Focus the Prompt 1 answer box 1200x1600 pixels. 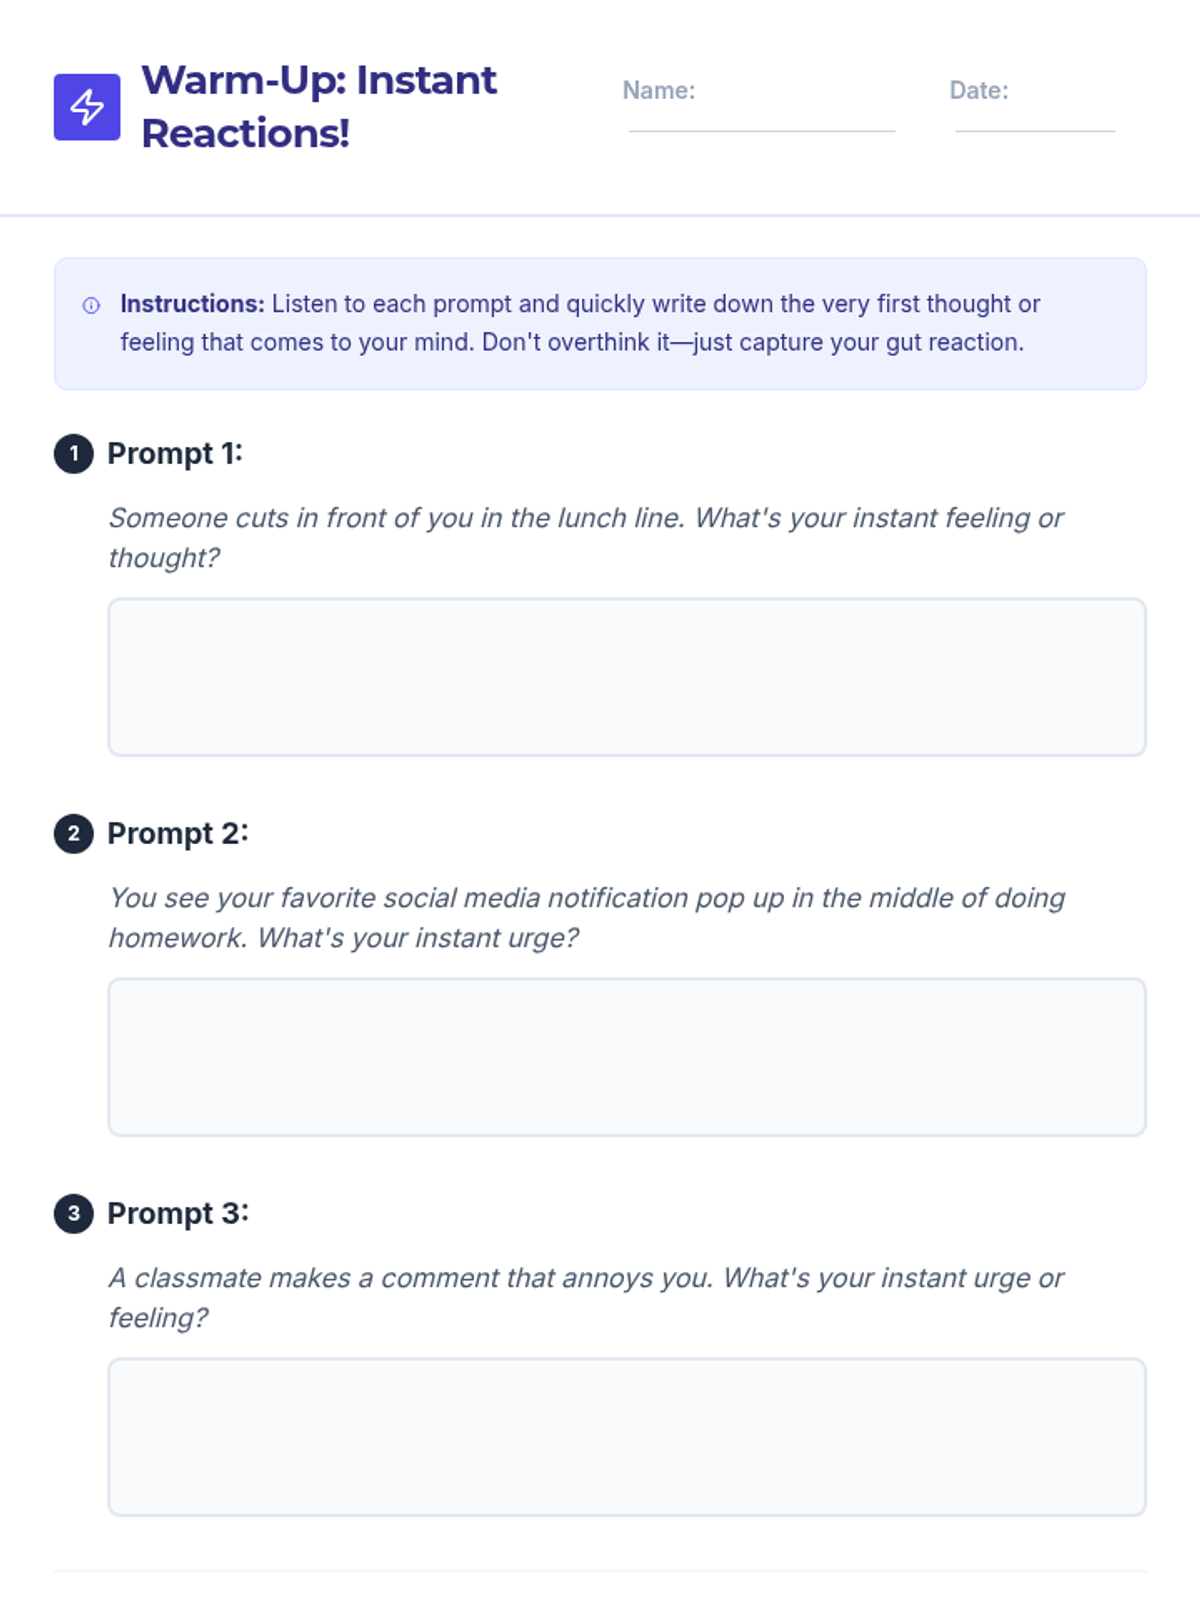(627, 677)
